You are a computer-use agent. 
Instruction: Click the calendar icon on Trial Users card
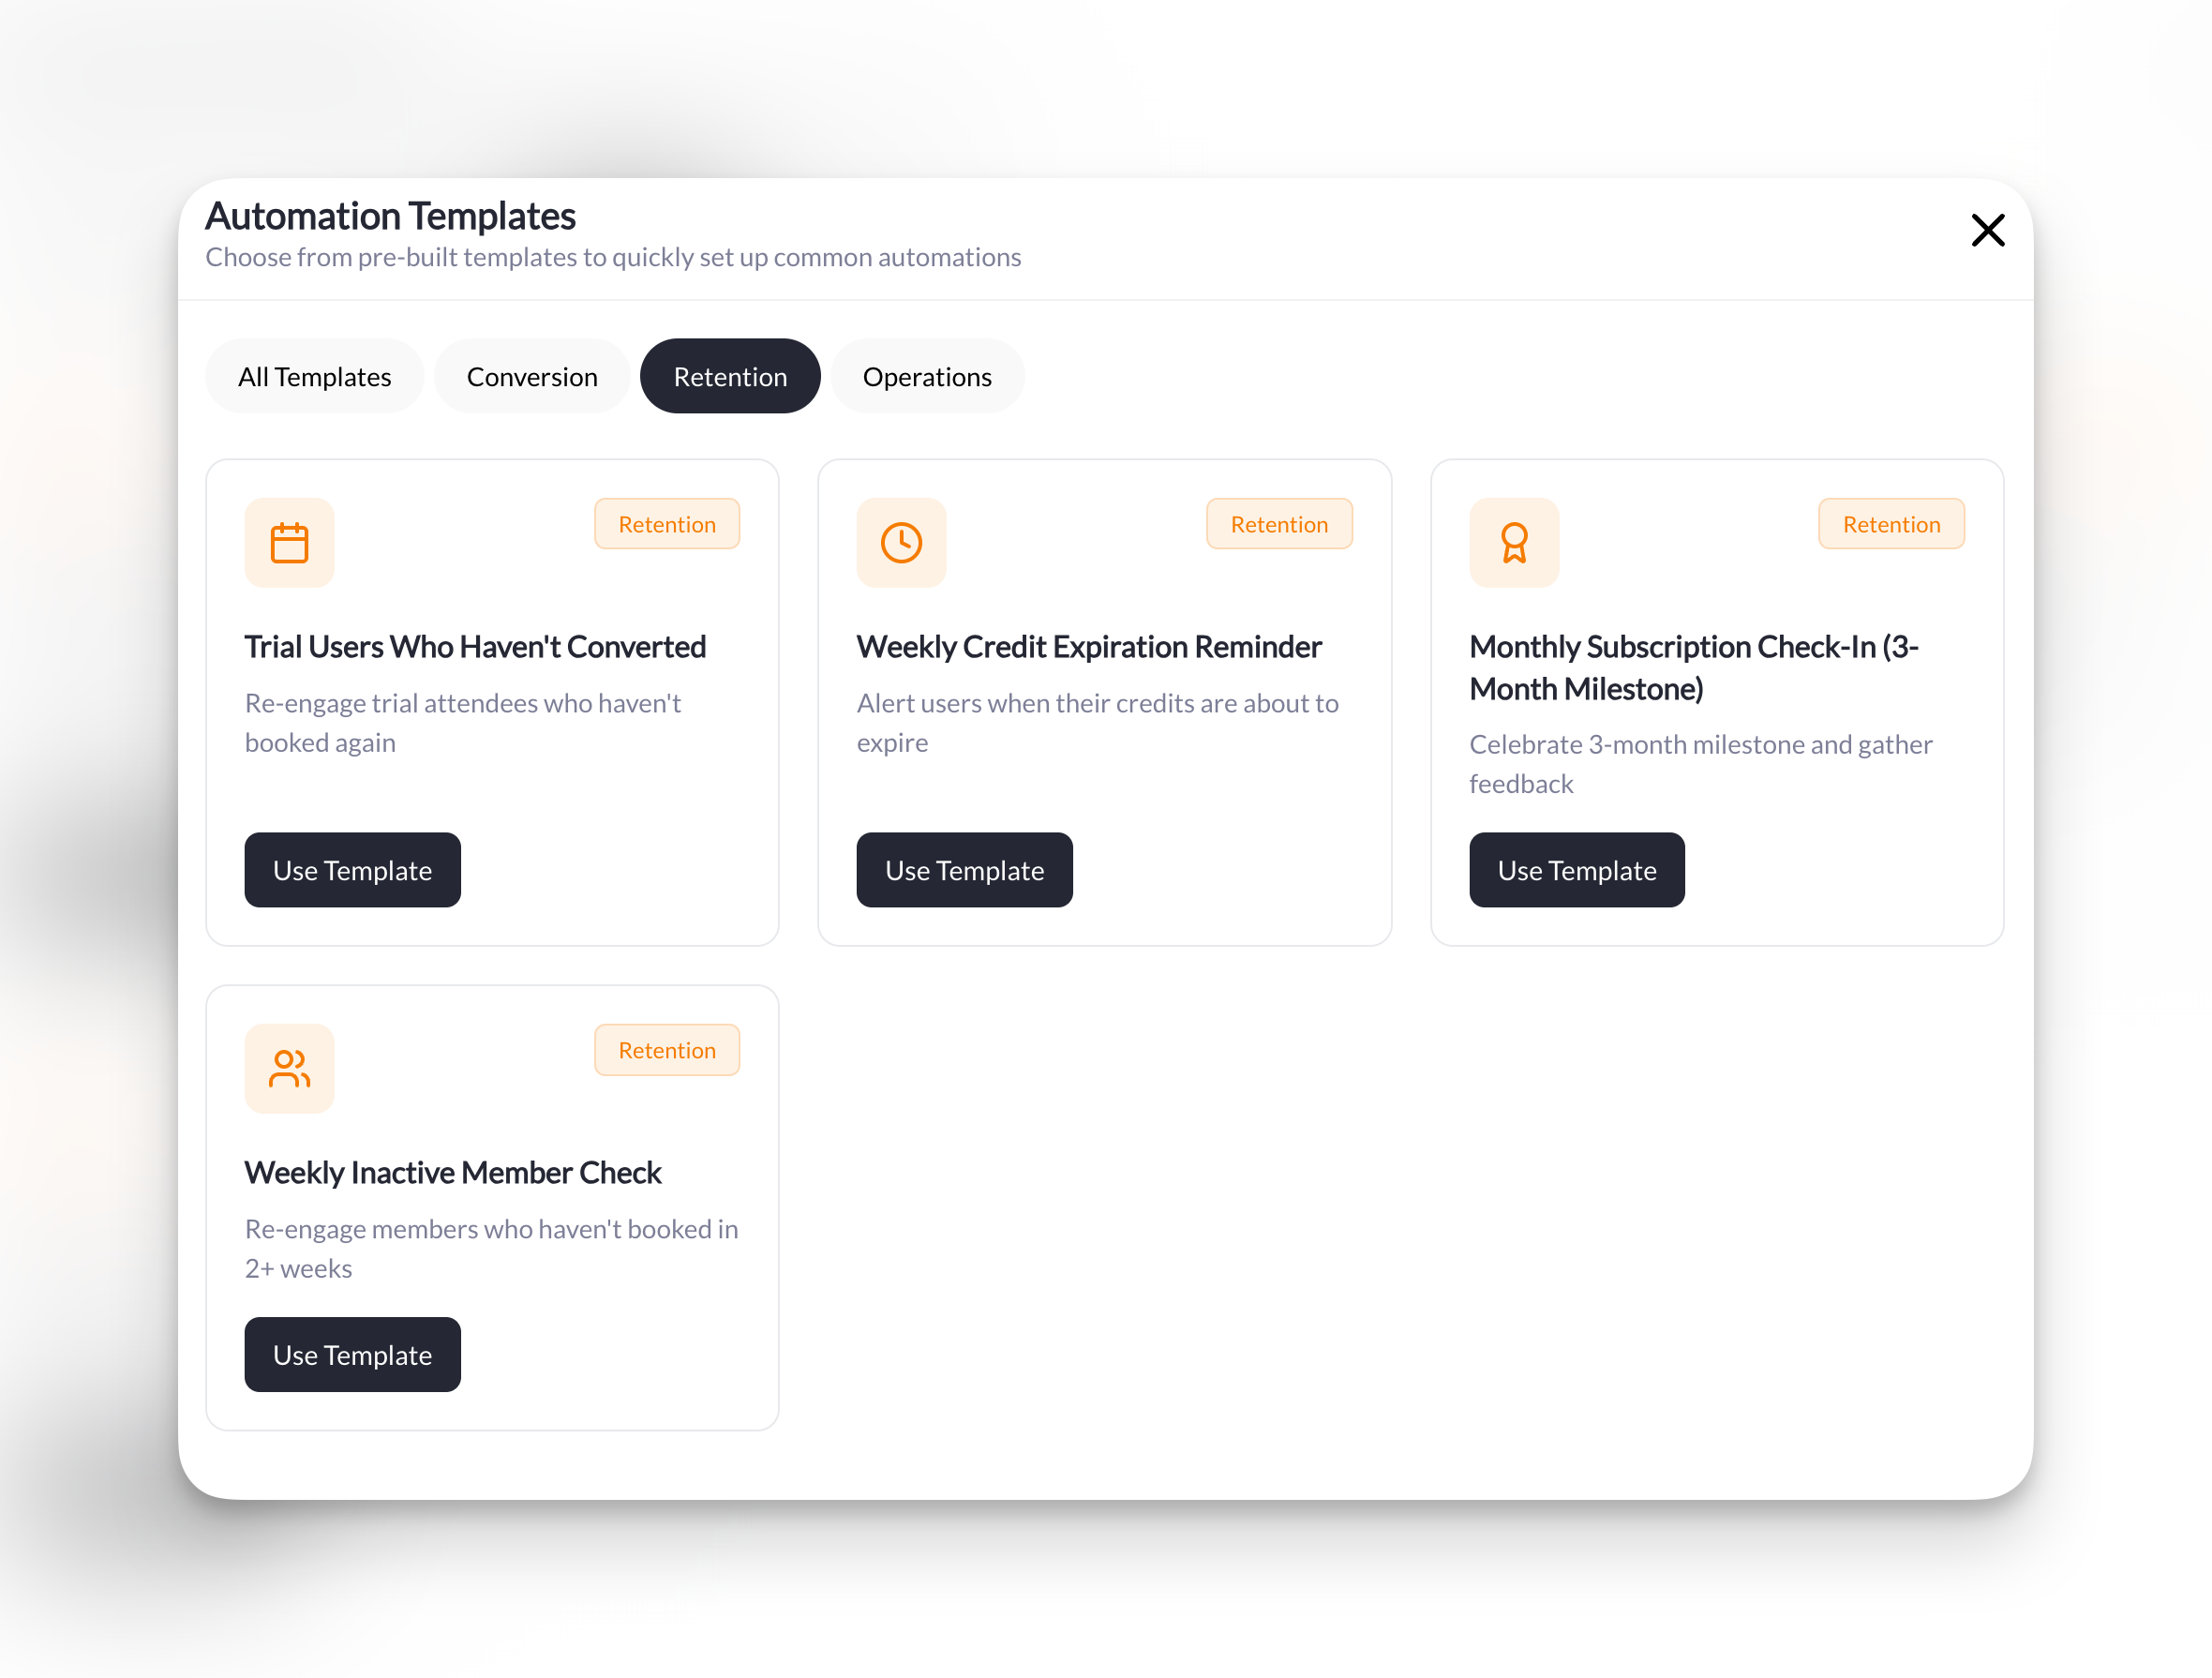(289, 543)
